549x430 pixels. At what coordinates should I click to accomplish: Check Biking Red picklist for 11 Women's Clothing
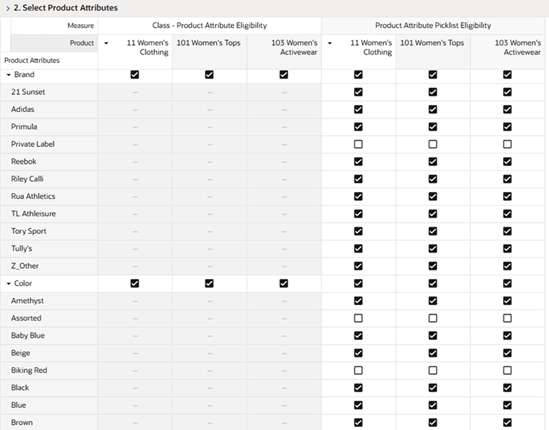358,370
